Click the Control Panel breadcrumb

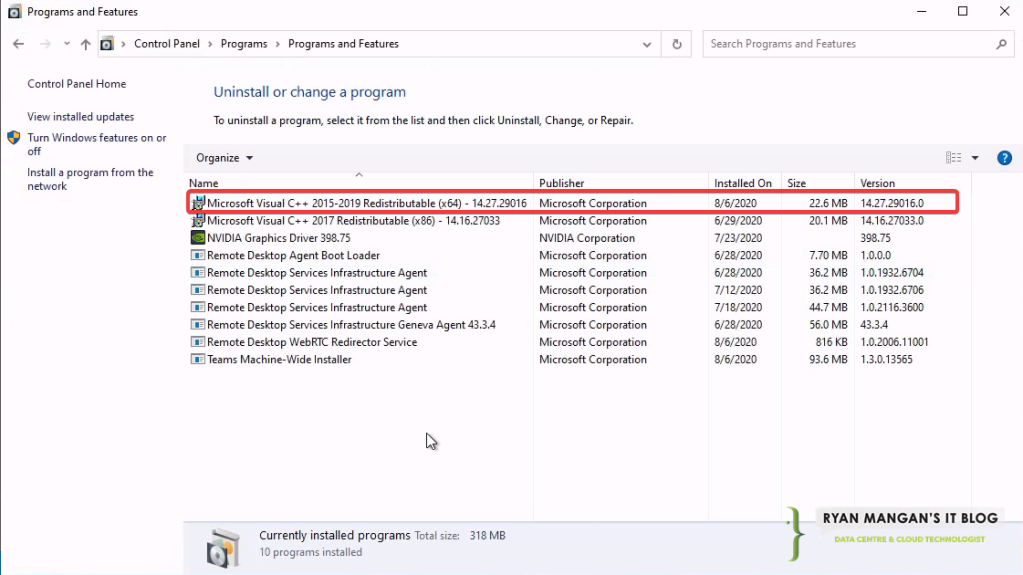166,44
